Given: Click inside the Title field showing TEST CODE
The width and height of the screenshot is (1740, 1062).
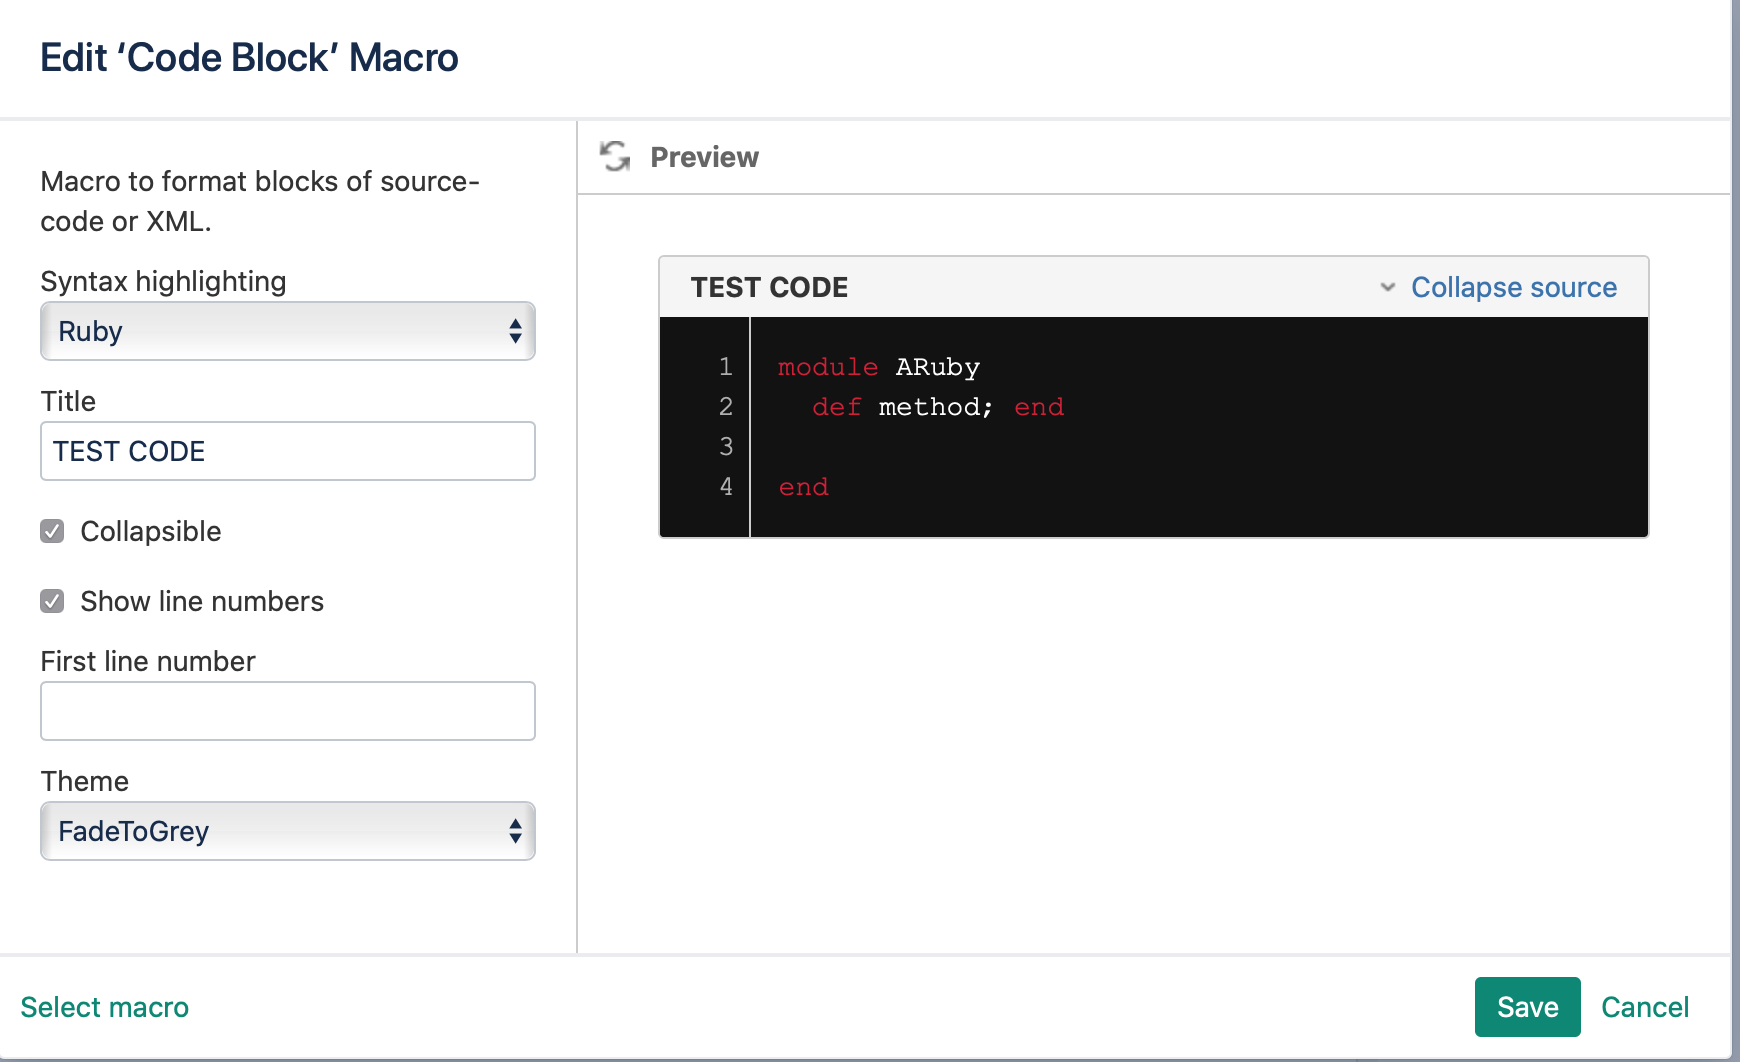Looking at the screenshot, I should 287,451.
